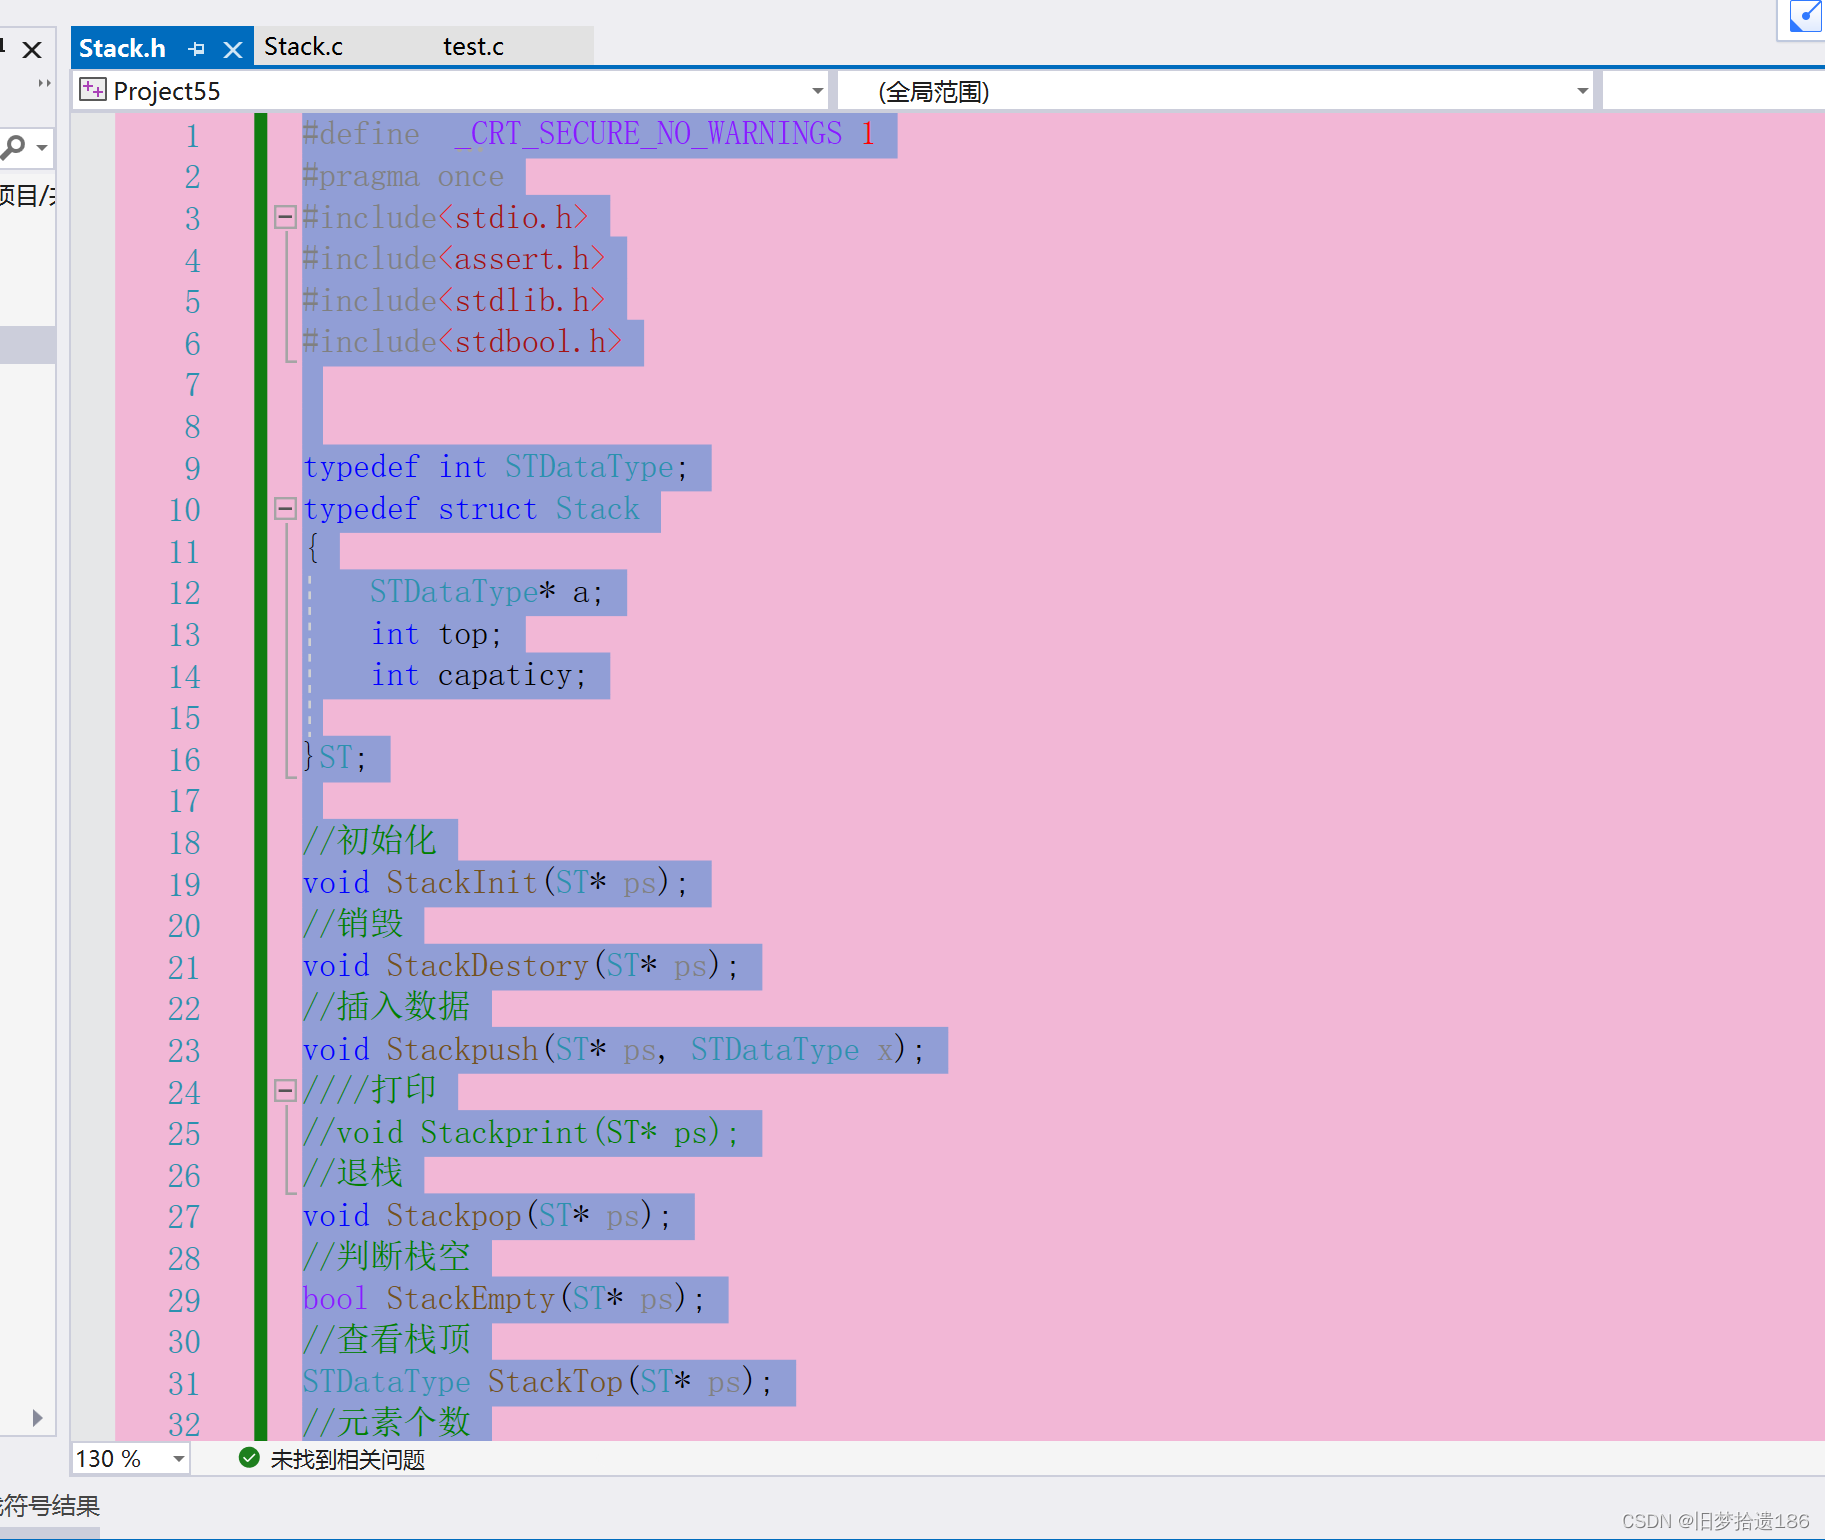Click the 'int top;' member line
The width and height of the screenshot is (1825, 1540).
(437, 634)
